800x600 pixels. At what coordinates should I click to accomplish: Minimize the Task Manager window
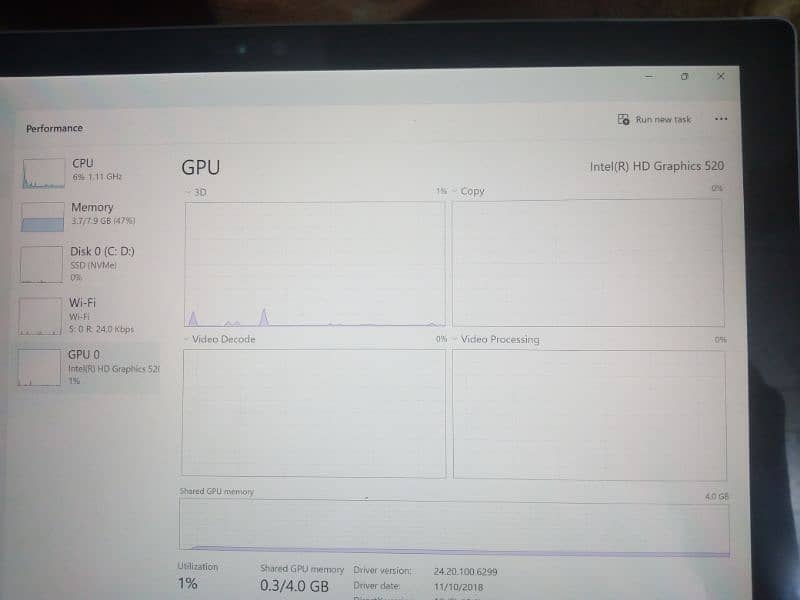[649, 77]
